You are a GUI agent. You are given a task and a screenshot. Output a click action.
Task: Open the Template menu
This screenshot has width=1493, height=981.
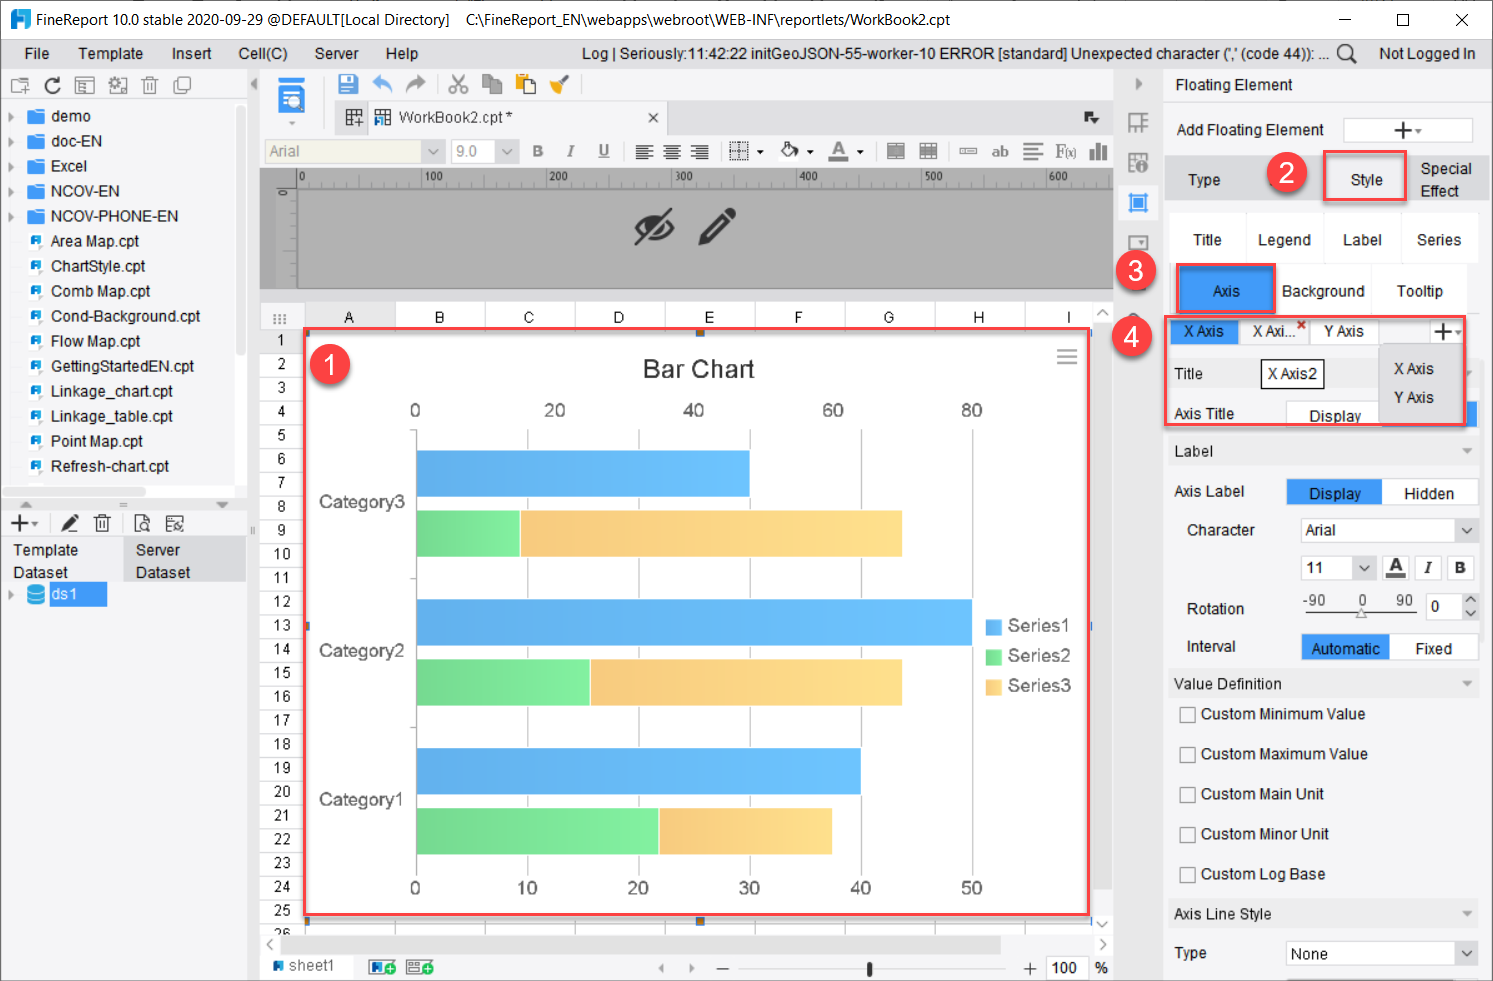pos(110,53)
